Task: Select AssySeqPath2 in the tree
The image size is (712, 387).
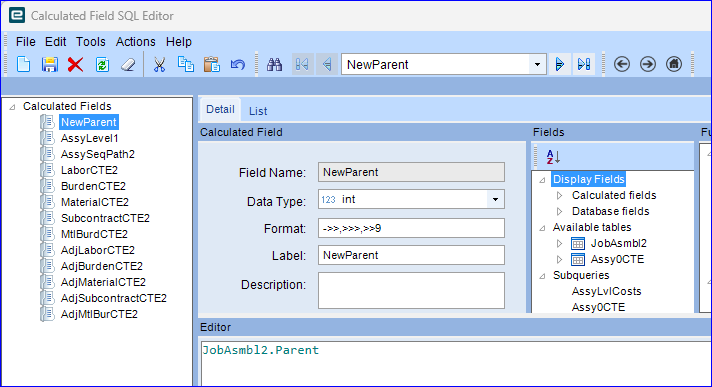Action: (98, 154)
